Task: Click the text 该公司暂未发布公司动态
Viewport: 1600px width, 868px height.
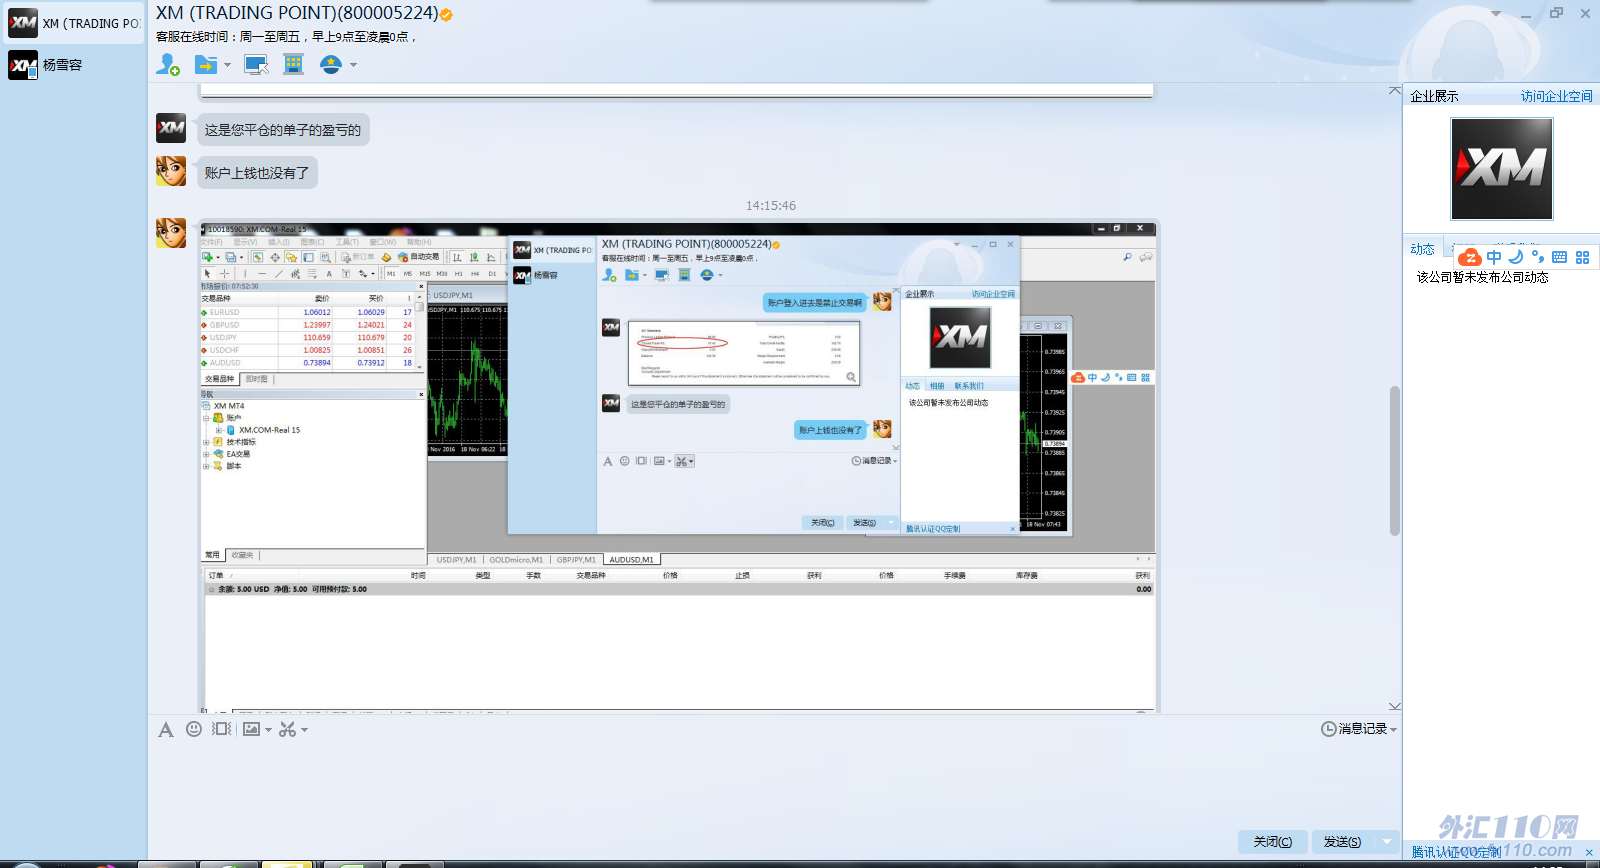Action: coord(1483,277)
